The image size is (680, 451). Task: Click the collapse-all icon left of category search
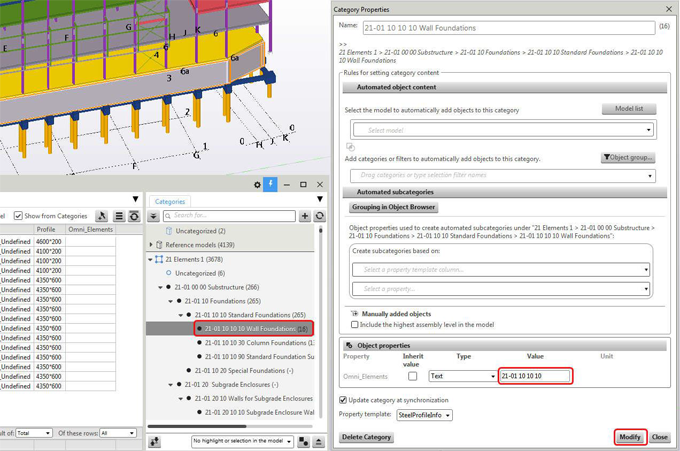(x=153, y=216)
